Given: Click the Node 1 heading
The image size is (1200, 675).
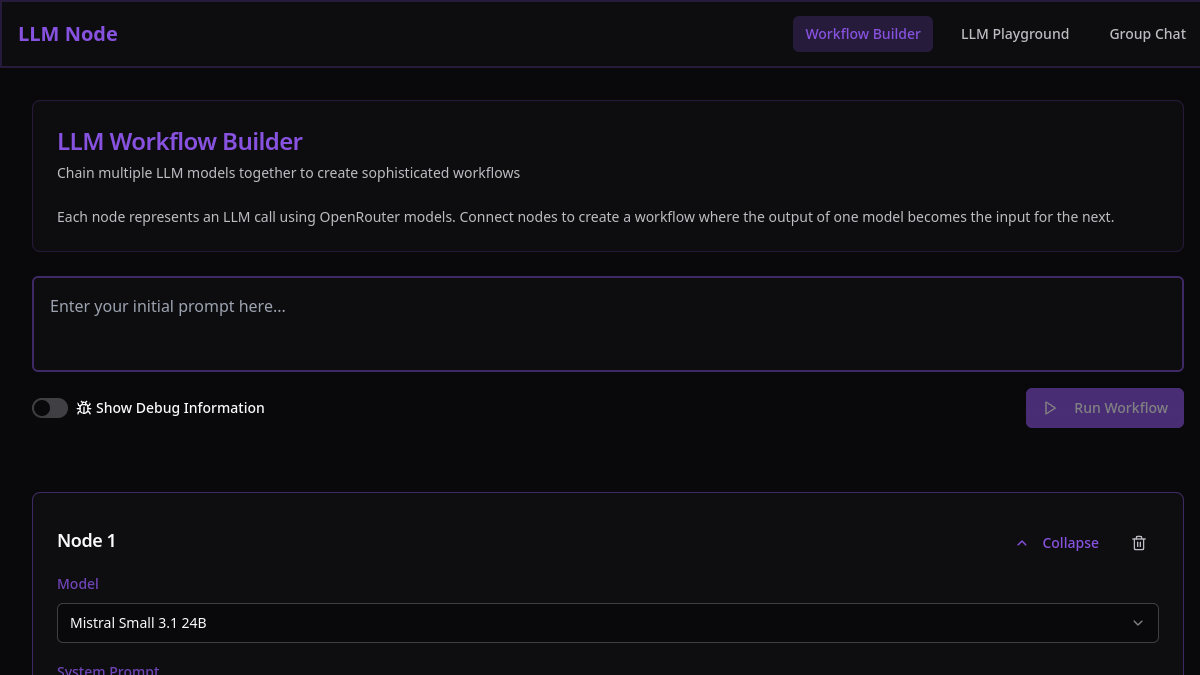Looking at the screenshot, I should pos(86,541).
